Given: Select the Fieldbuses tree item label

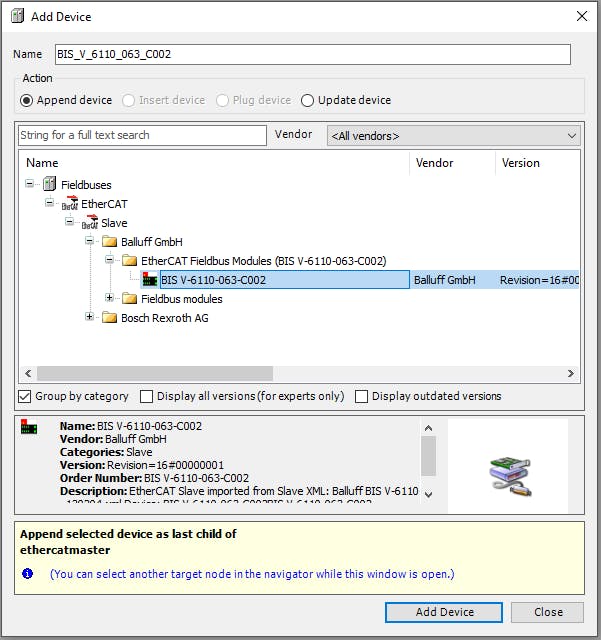Looking at the screenshot, I should click(x=86, y=185).
